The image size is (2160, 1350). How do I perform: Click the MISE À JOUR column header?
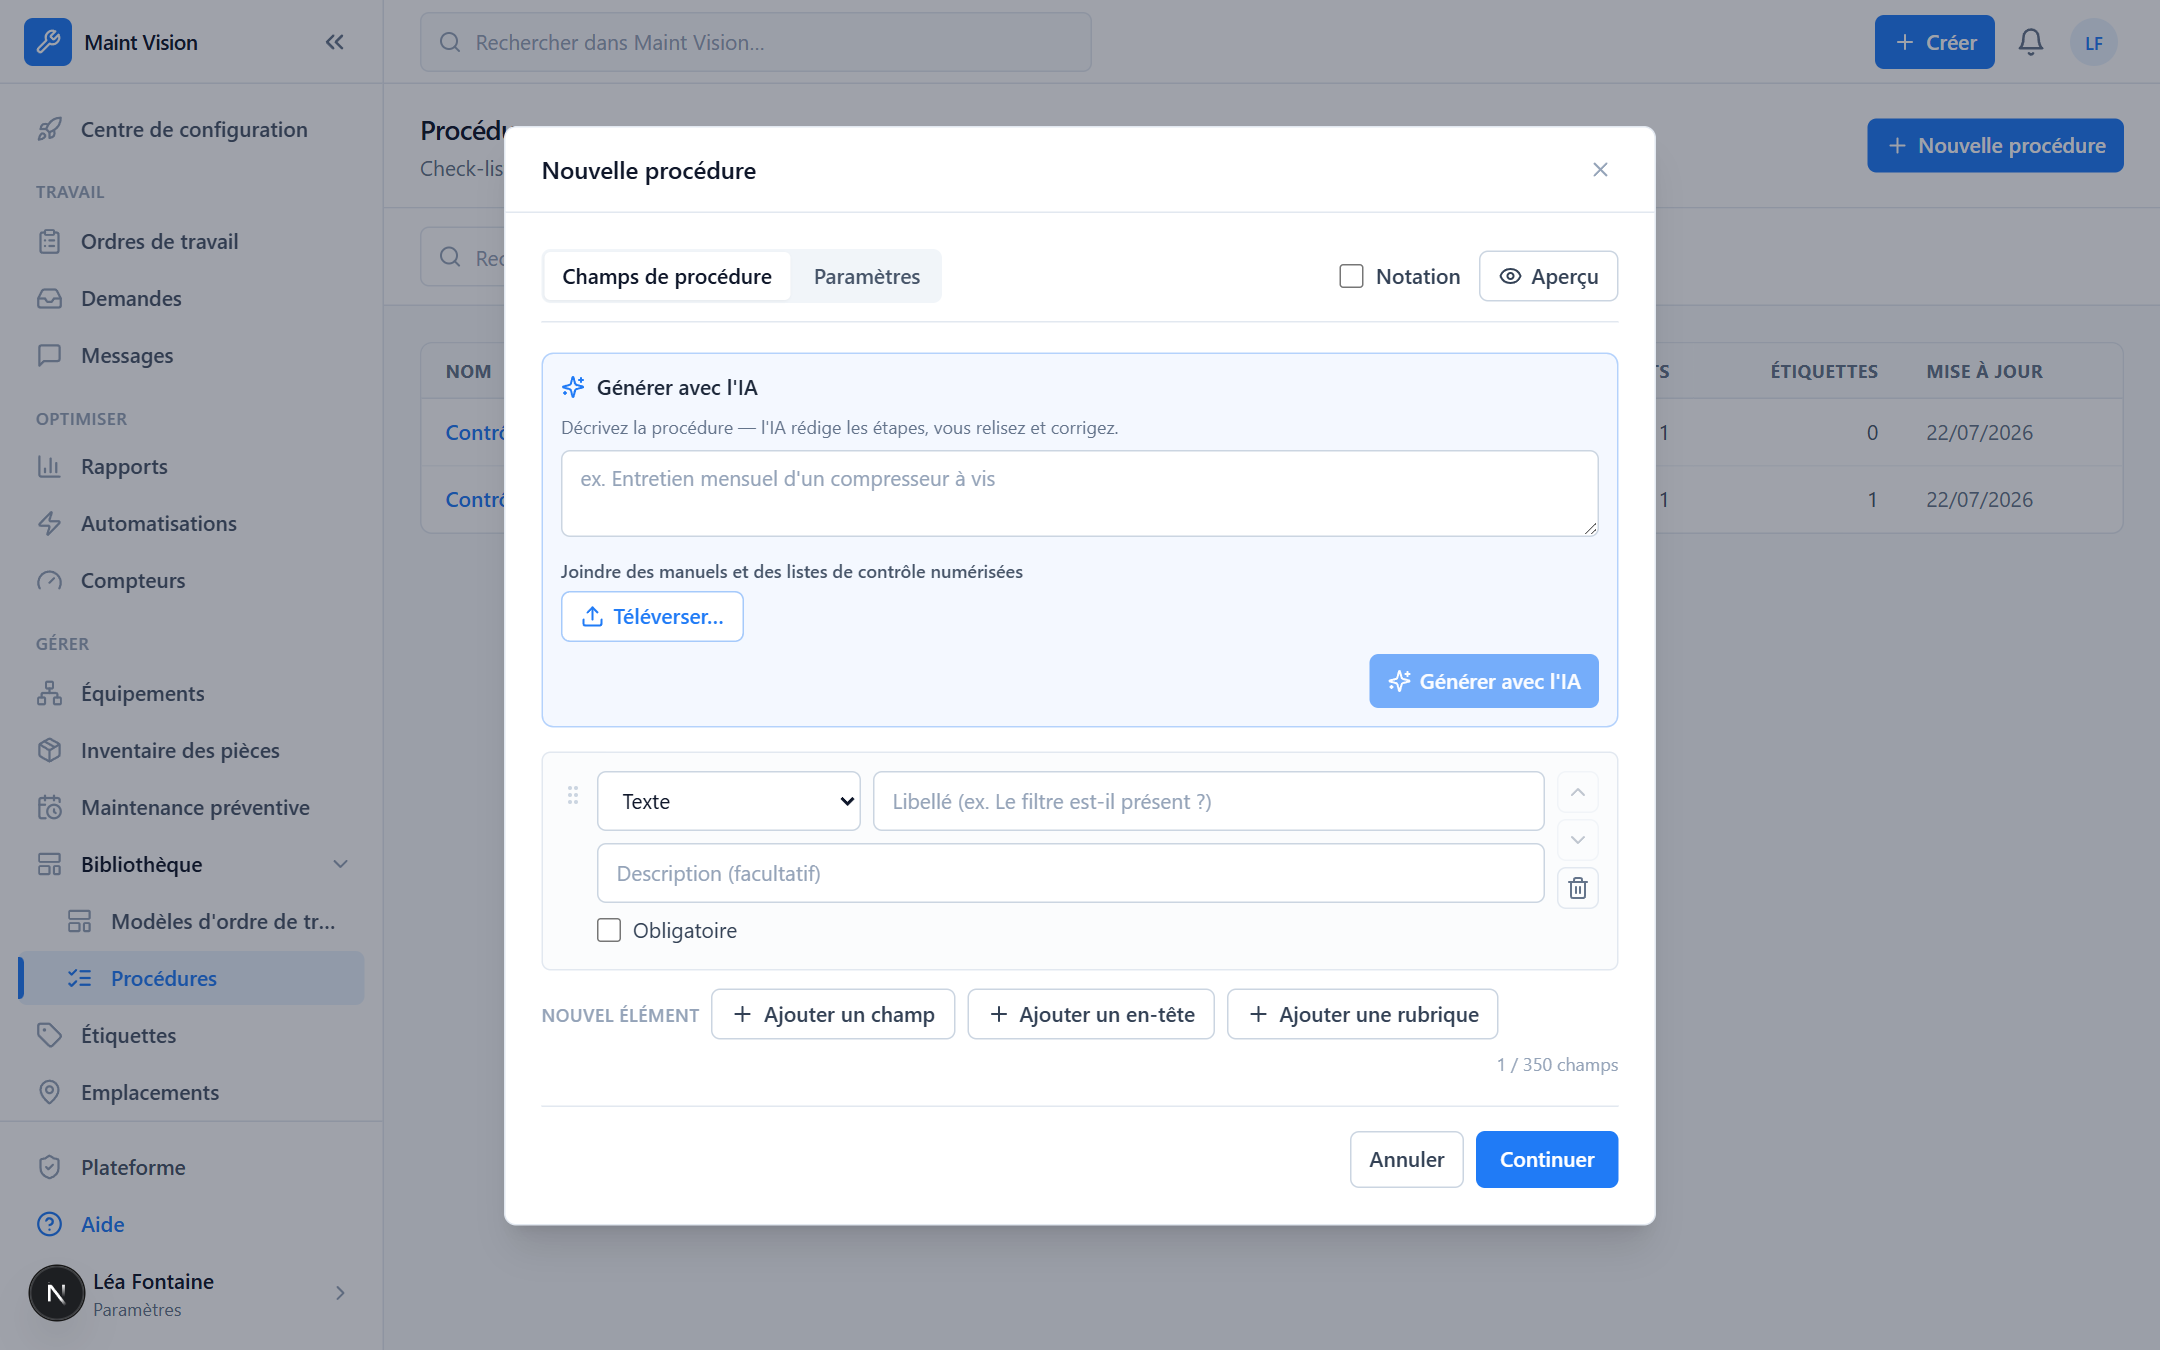1984,371
